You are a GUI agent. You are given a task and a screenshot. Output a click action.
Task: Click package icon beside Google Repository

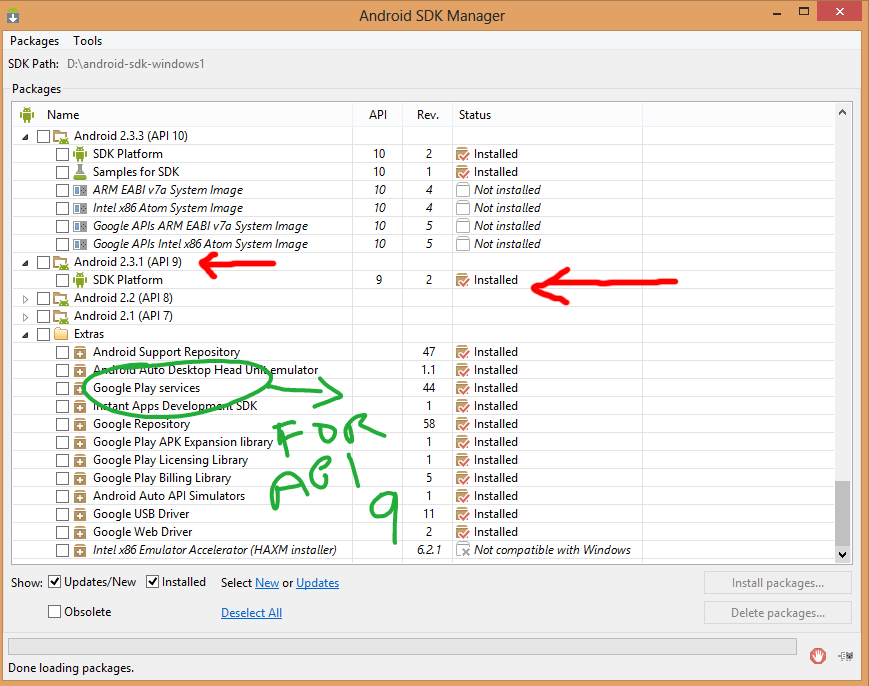pyautogui.click(x=80, y=424)
